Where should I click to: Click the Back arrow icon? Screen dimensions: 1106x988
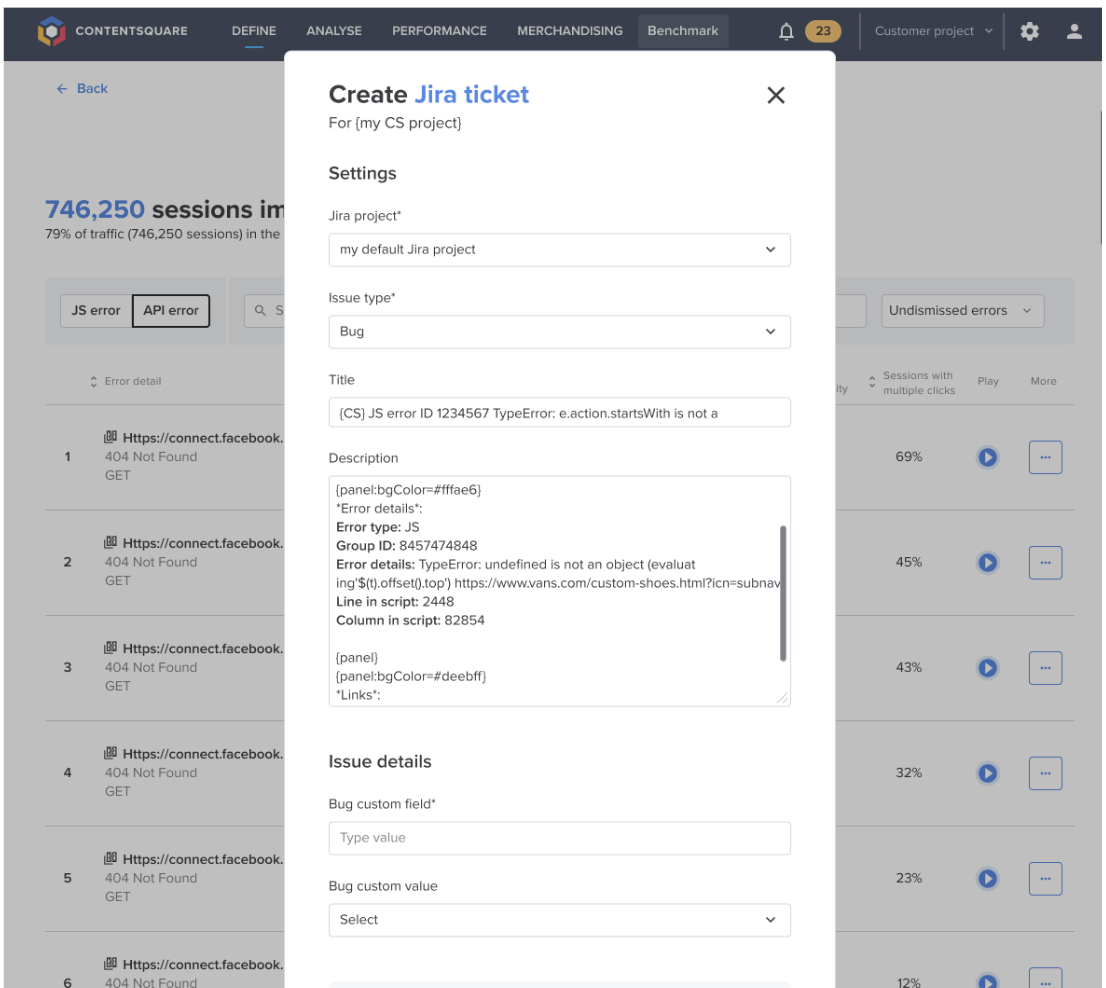pyautogui.click(x=62, y=89)
